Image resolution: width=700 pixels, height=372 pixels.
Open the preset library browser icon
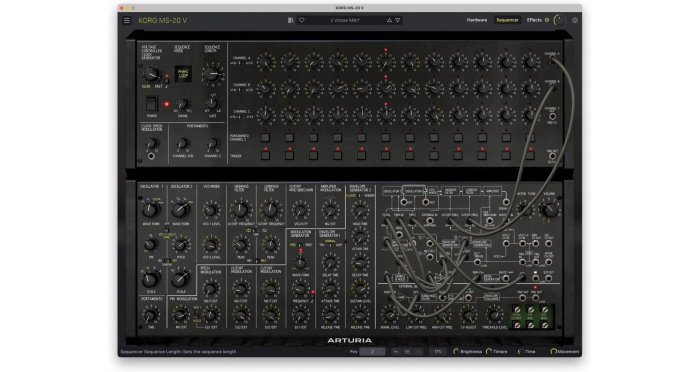click(291, 20)
